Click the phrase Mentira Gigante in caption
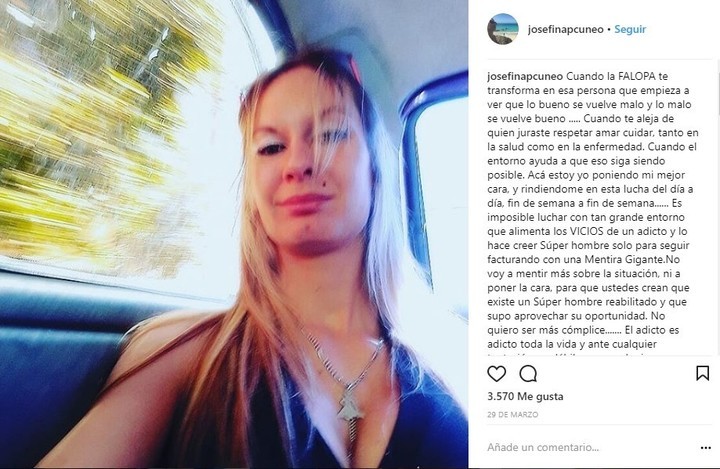 (x=625, y=260)
